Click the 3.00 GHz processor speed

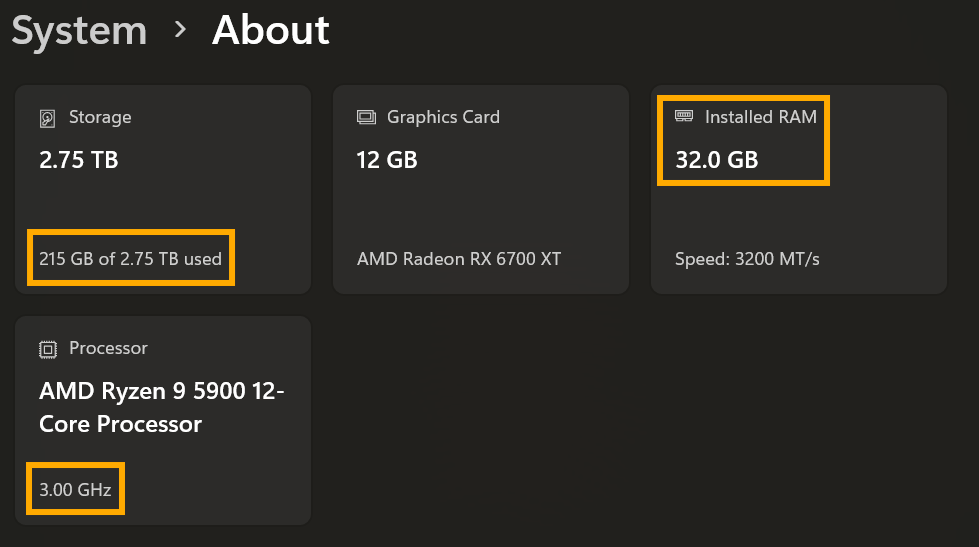click(x=75, y=490)
